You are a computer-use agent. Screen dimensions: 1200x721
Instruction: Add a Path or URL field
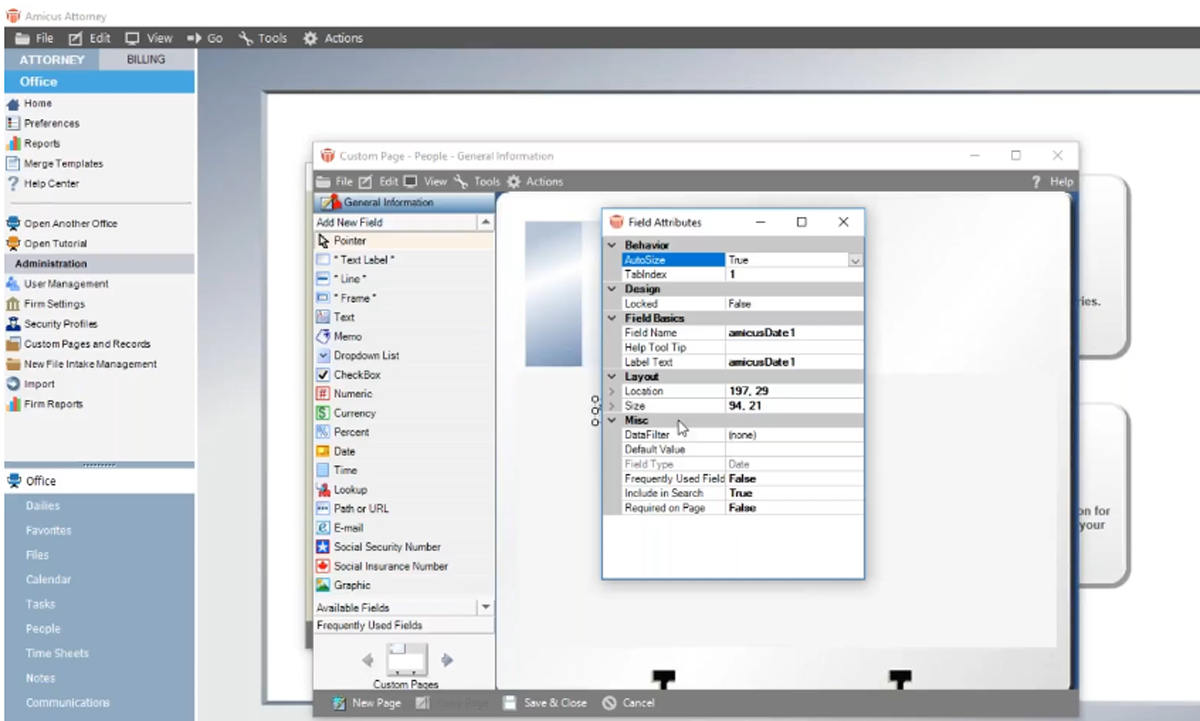point(404,509)
